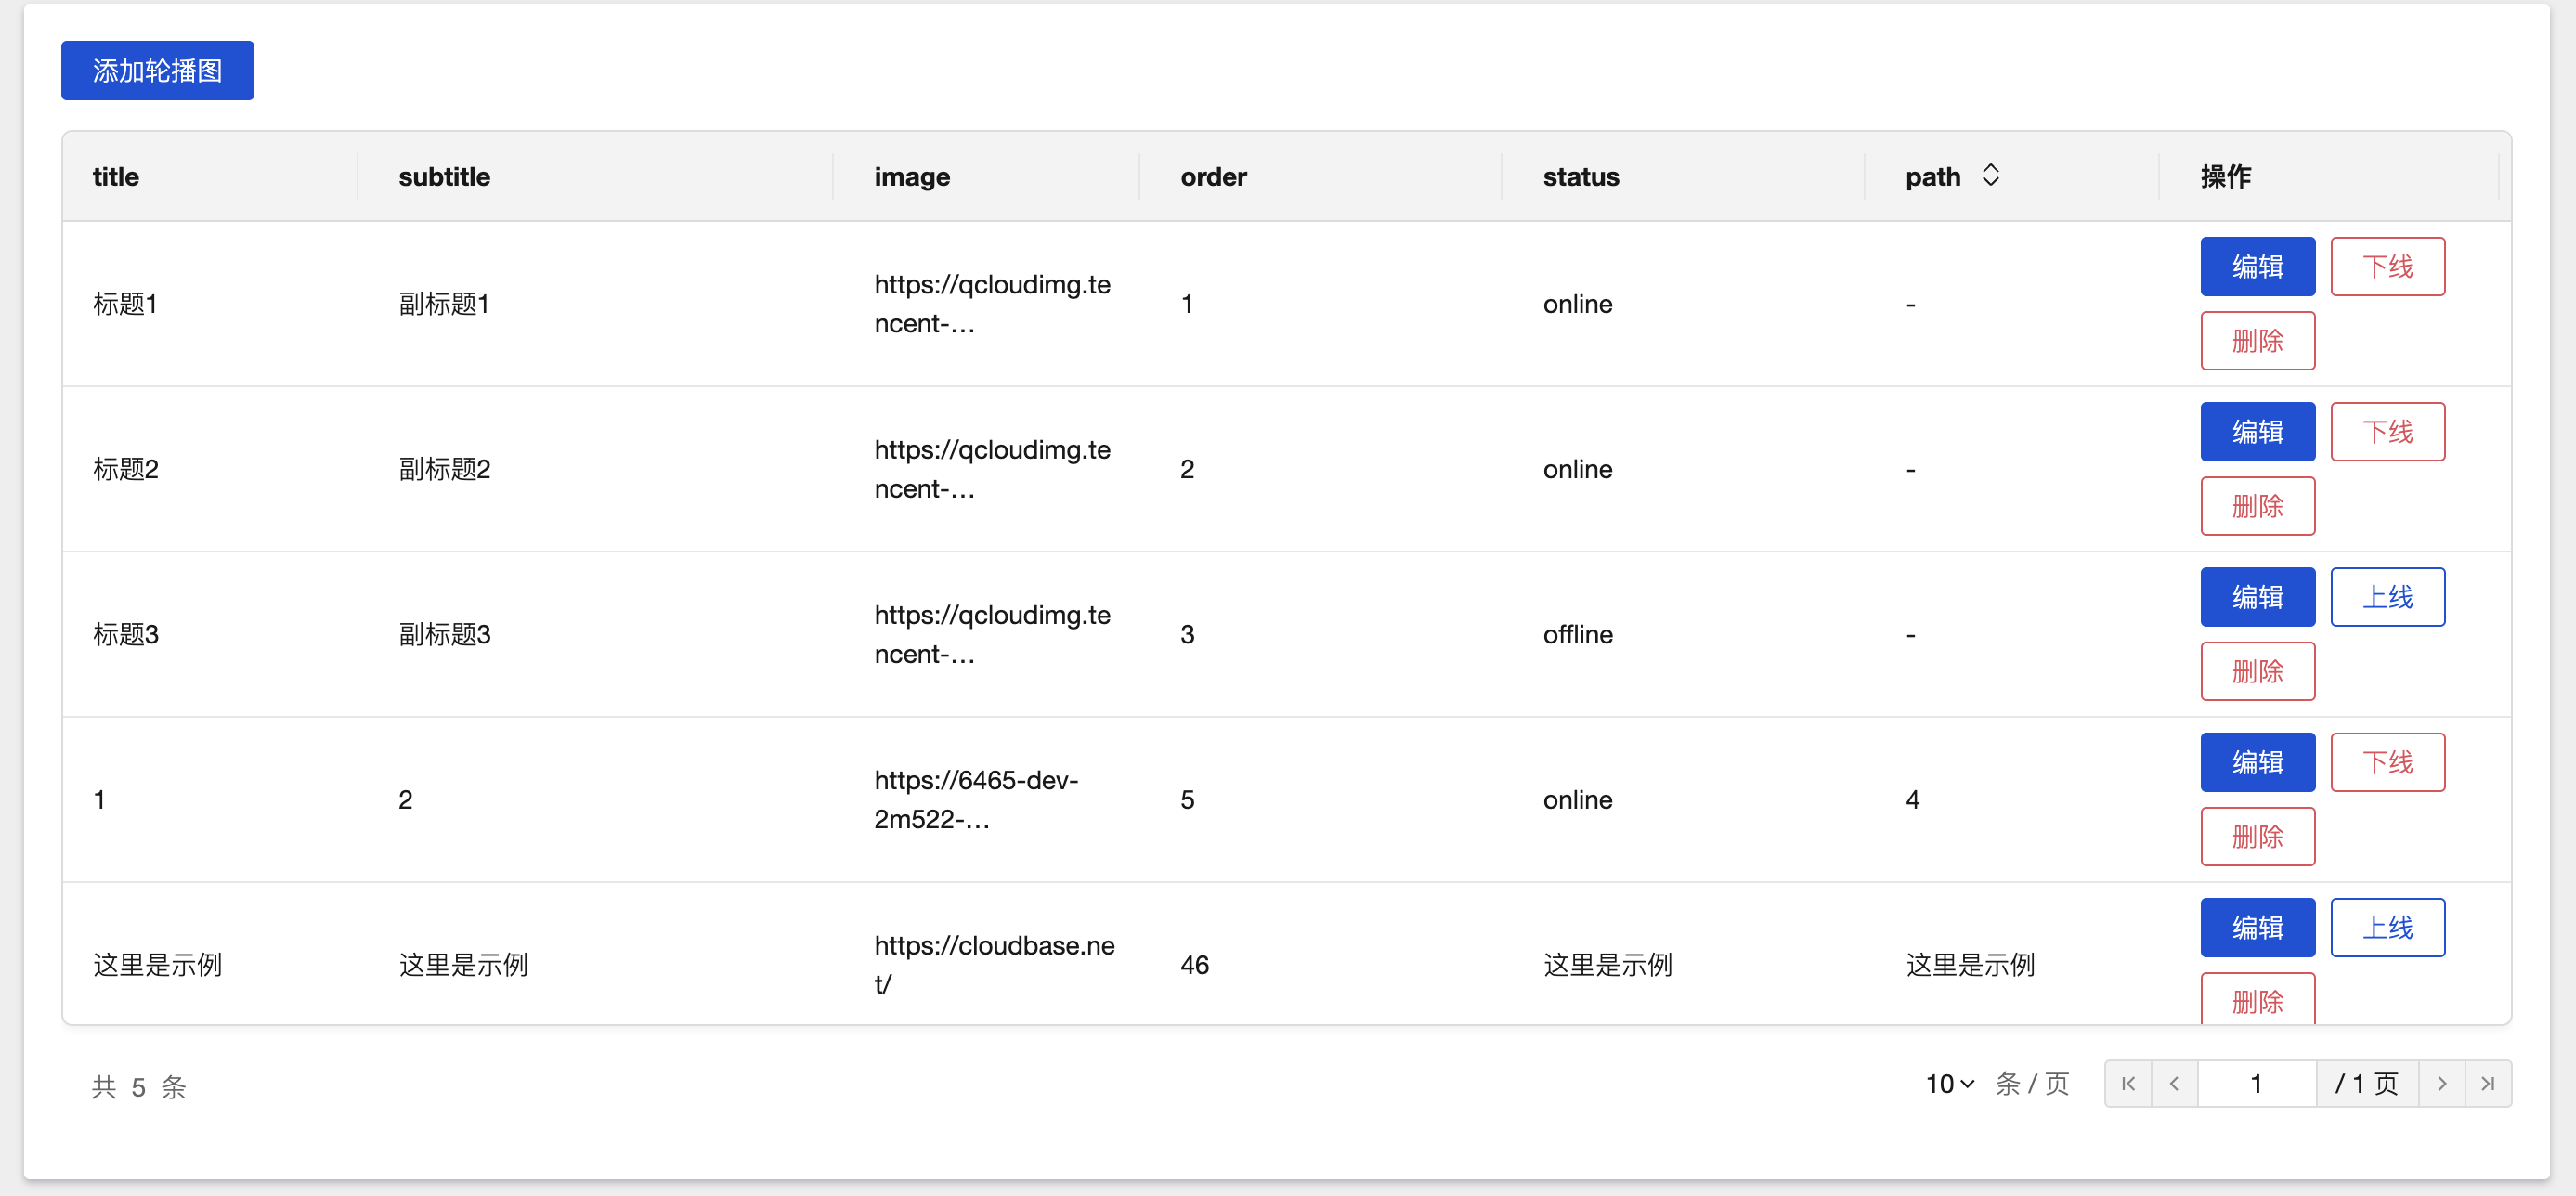This screenshot has height=1196, width=2576.
Task: Click 上线 for the 这里是示例 row
Action: [2387, 927]
